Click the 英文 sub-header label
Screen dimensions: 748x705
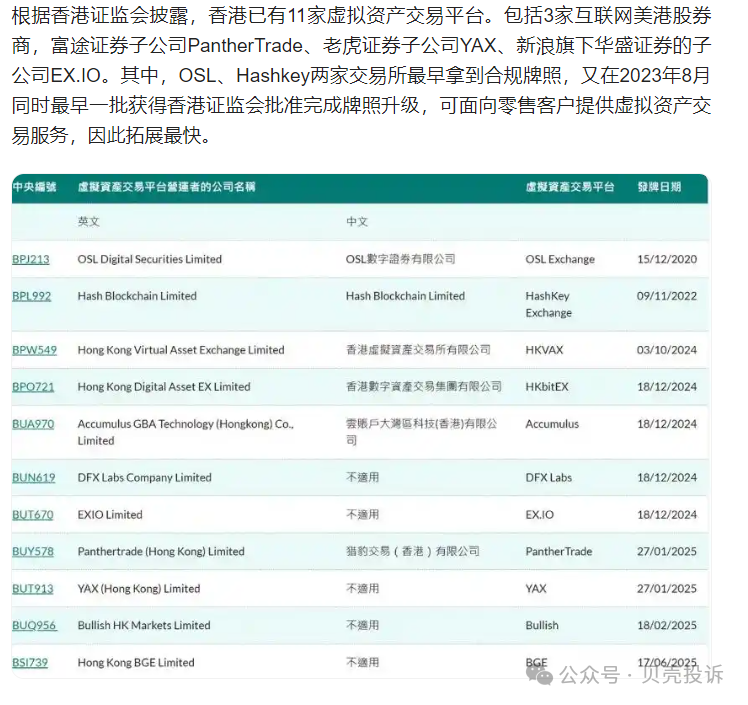coord(89,222)
